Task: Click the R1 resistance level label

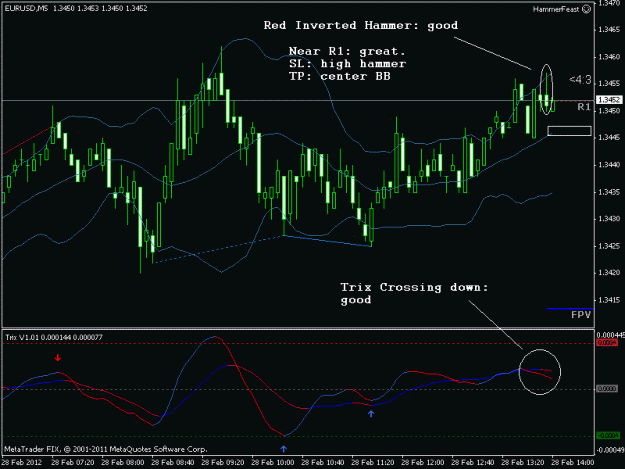Action: [584, 107]
